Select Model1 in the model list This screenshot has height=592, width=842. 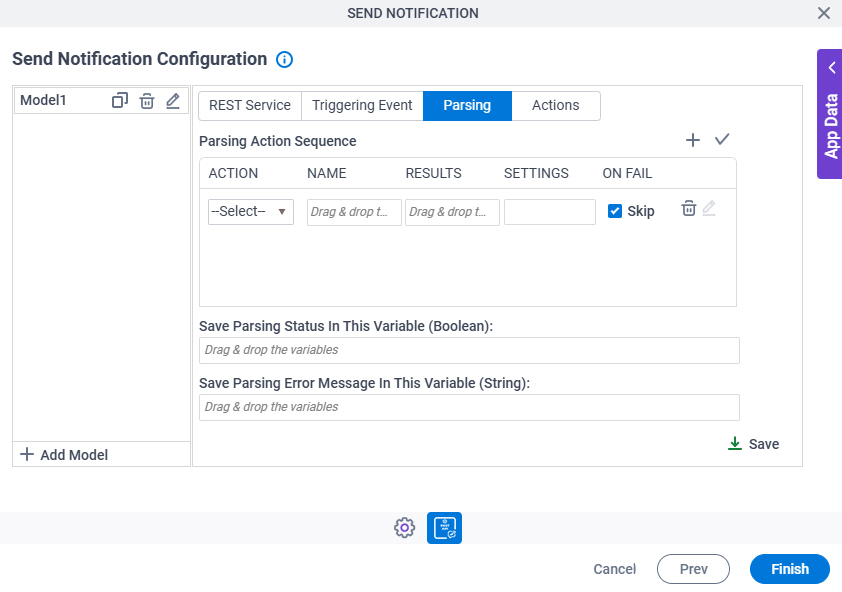click(x=43, y=100)
